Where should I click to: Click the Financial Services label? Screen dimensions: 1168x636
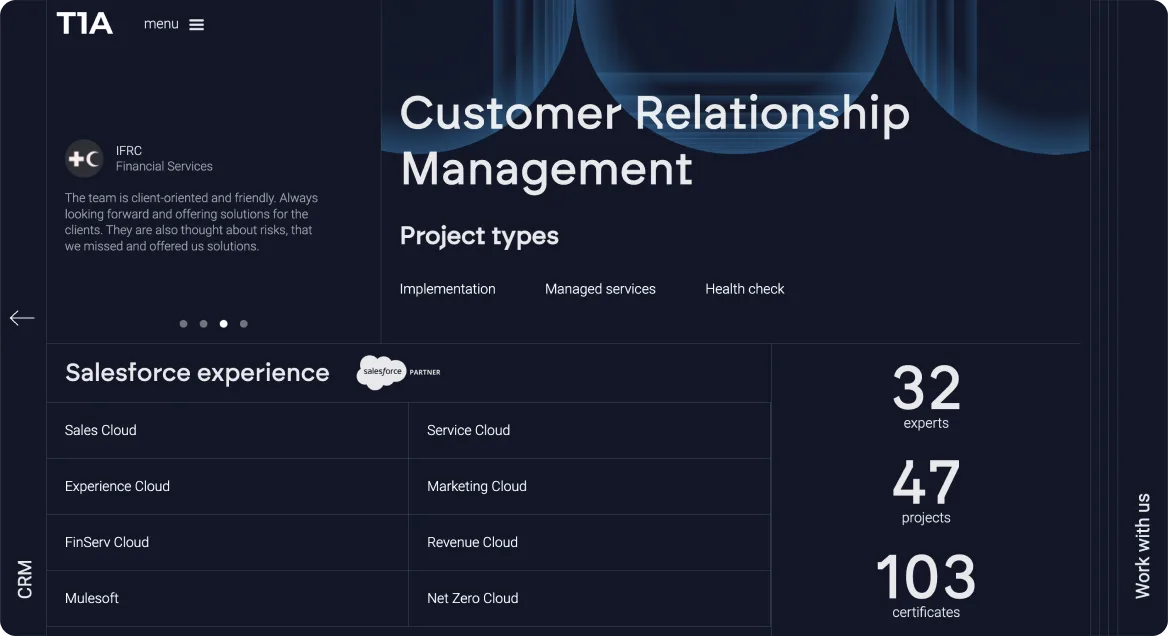pos(164,166)
